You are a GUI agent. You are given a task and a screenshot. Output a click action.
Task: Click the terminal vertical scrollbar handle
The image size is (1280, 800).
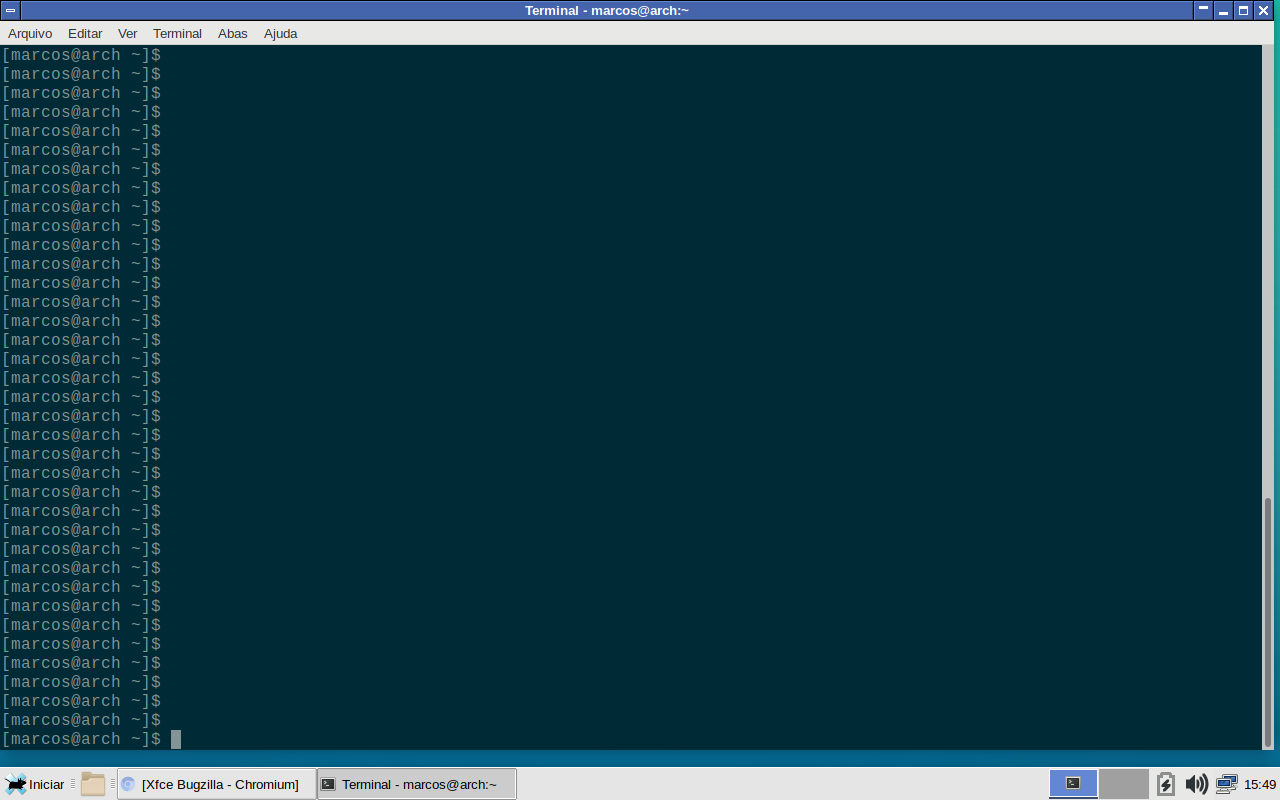[1270, 620]
